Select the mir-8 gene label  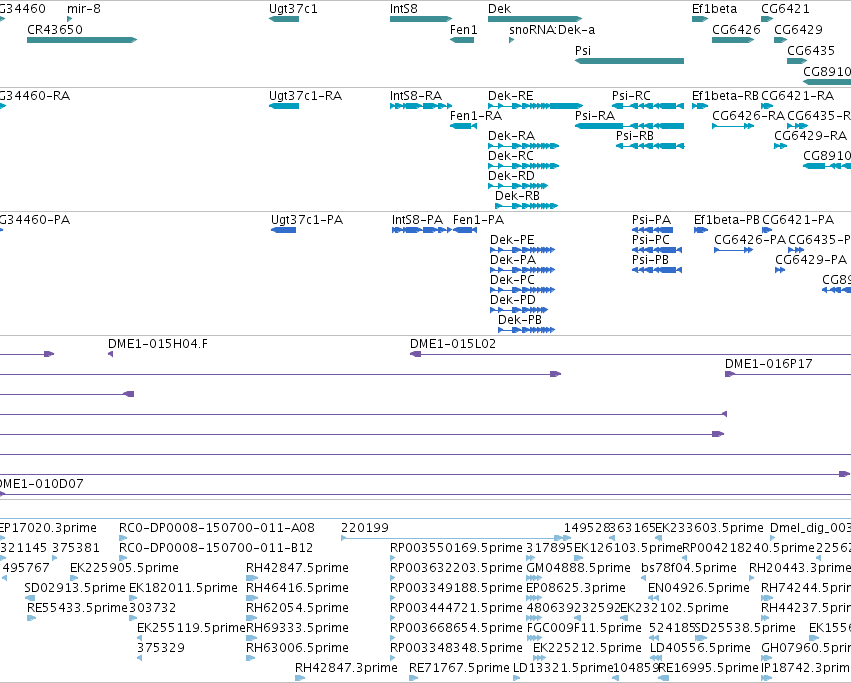[84, 9]
